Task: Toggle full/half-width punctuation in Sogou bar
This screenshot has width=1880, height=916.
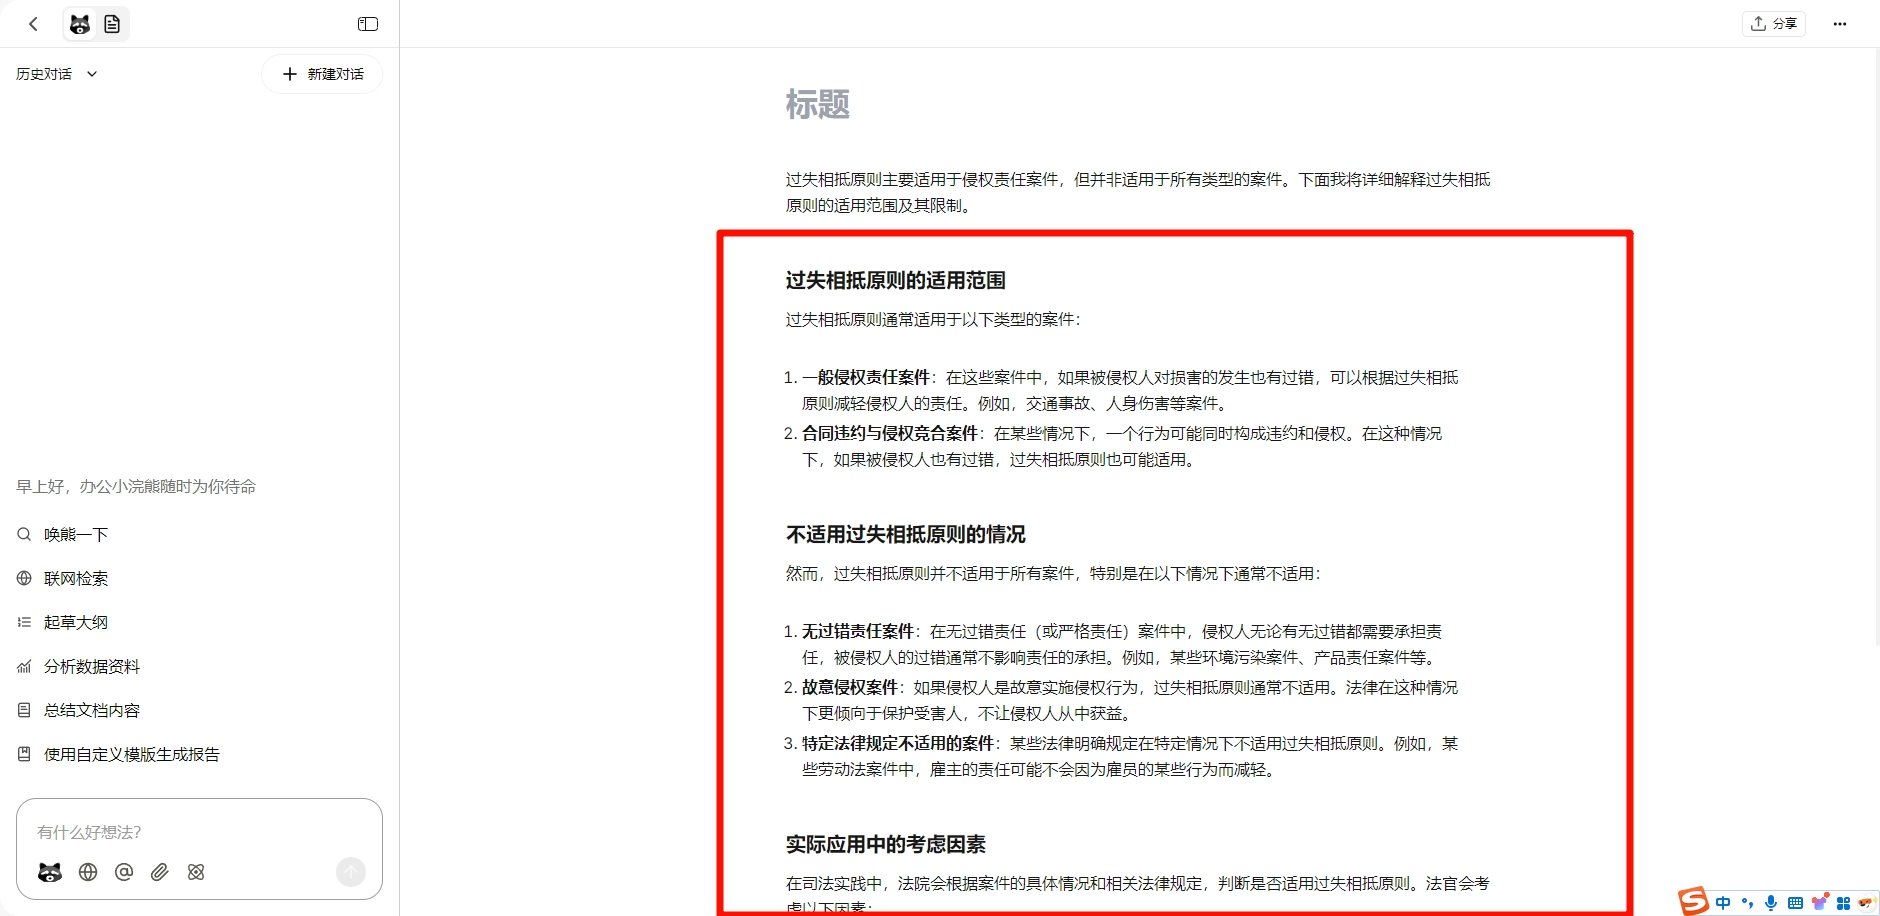Action: [1748, 903]
